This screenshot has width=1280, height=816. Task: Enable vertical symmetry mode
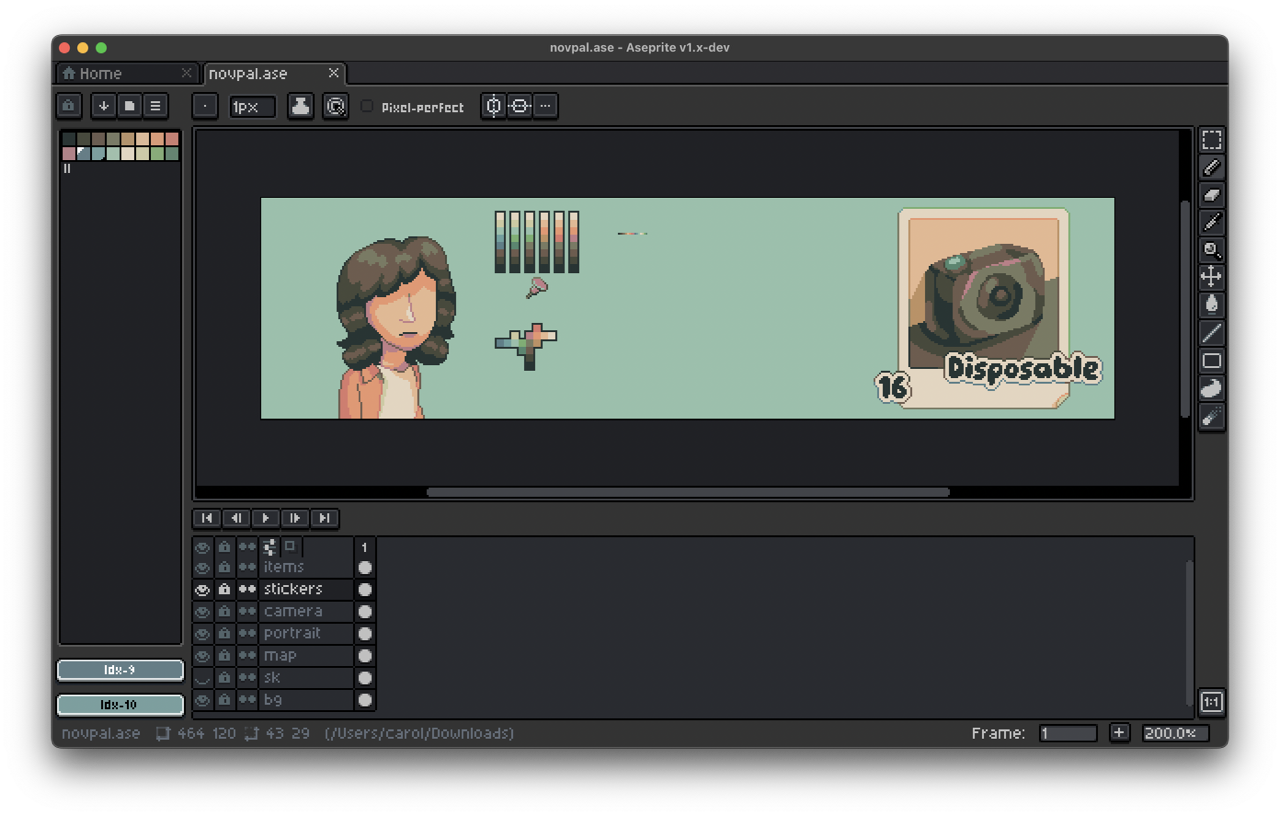(493, 106)
